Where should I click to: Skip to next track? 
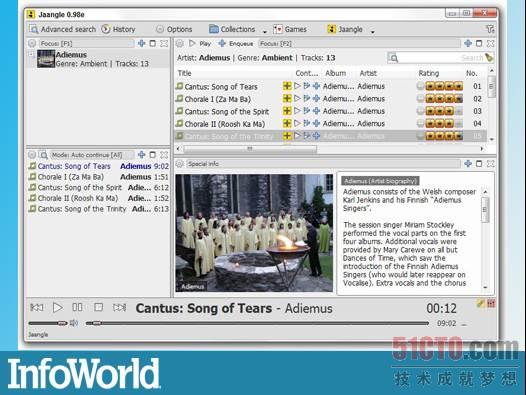point(119,307)
